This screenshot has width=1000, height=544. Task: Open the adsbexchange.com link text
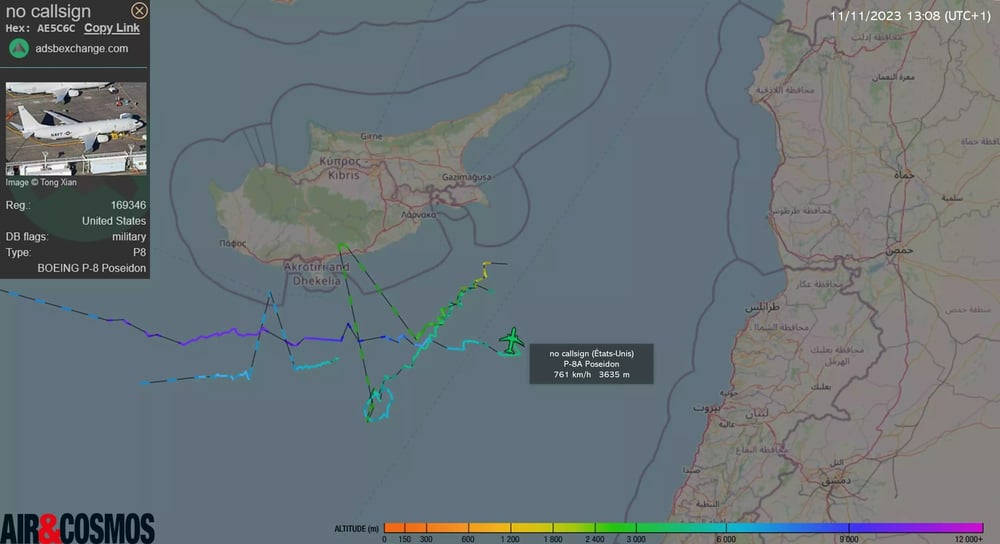tap(82, 48)
